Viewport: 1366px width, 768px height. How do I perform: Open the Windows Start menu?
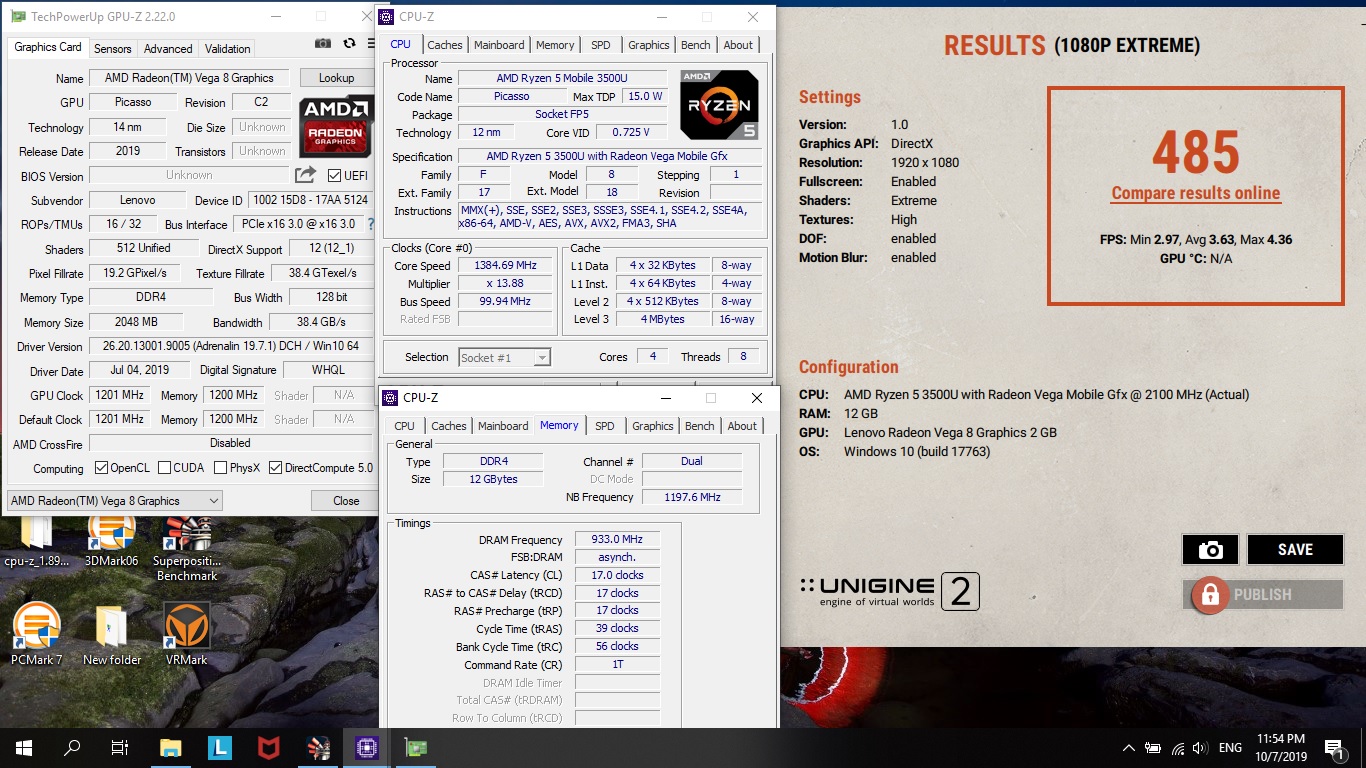tap(23, 747)
